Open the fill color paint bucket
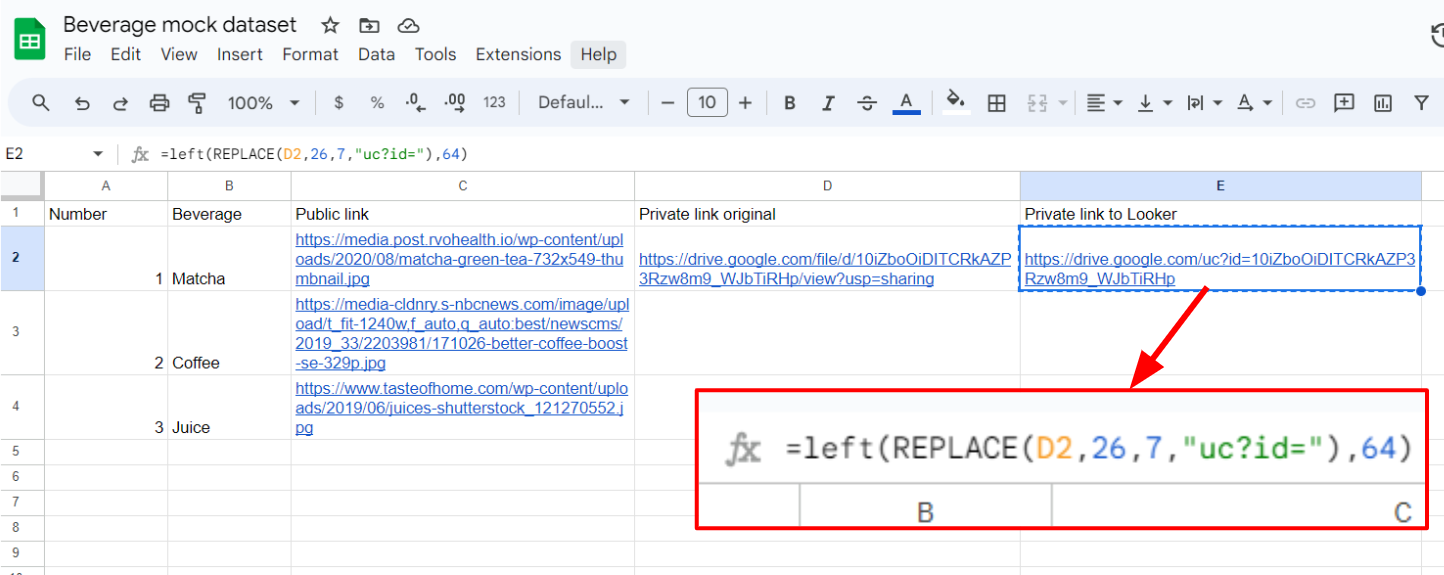 click(955, 101)
